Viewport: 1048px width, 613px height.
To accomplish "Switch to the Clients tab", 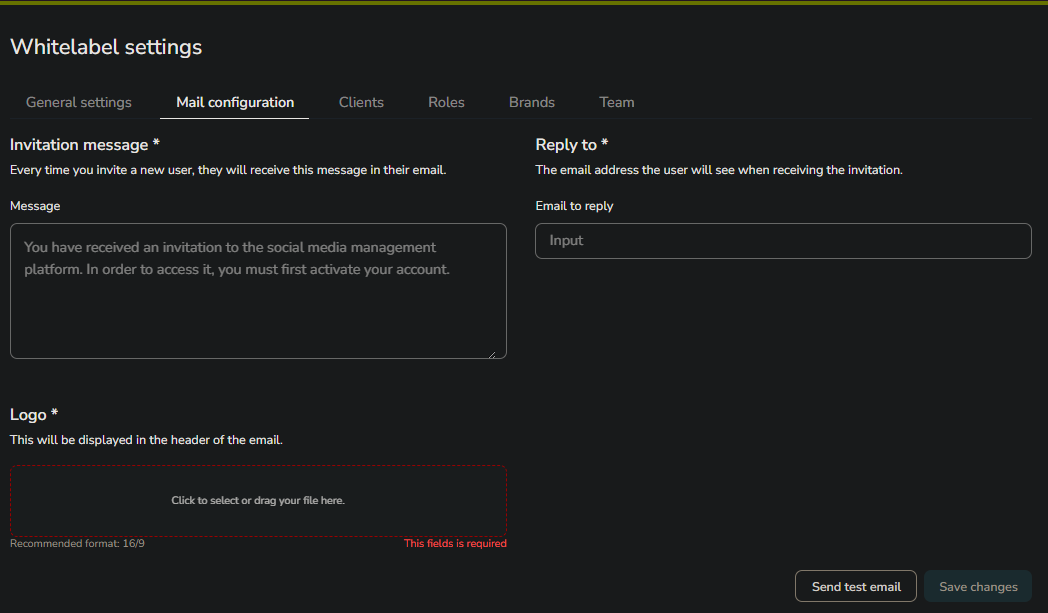I will tap(361, 102).
